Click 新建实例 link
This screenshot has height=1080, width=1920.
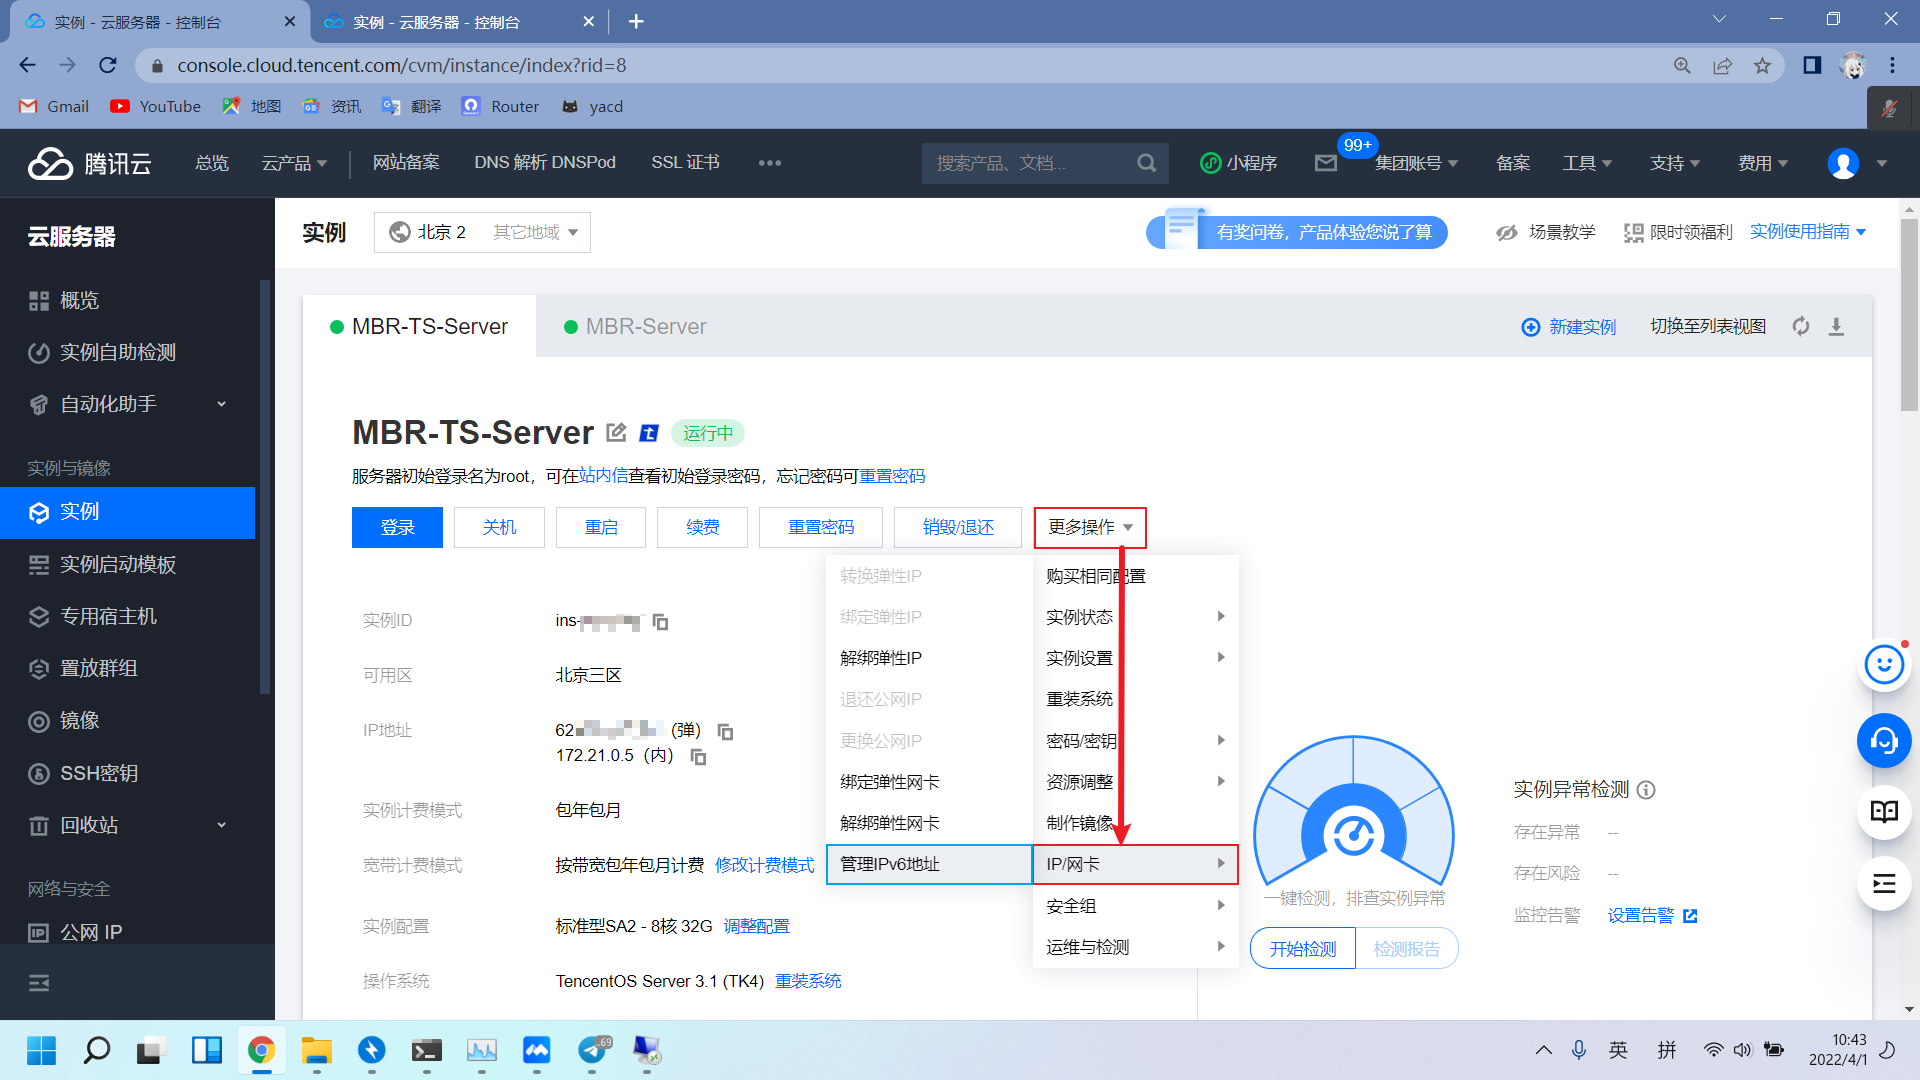point(1568,327)
